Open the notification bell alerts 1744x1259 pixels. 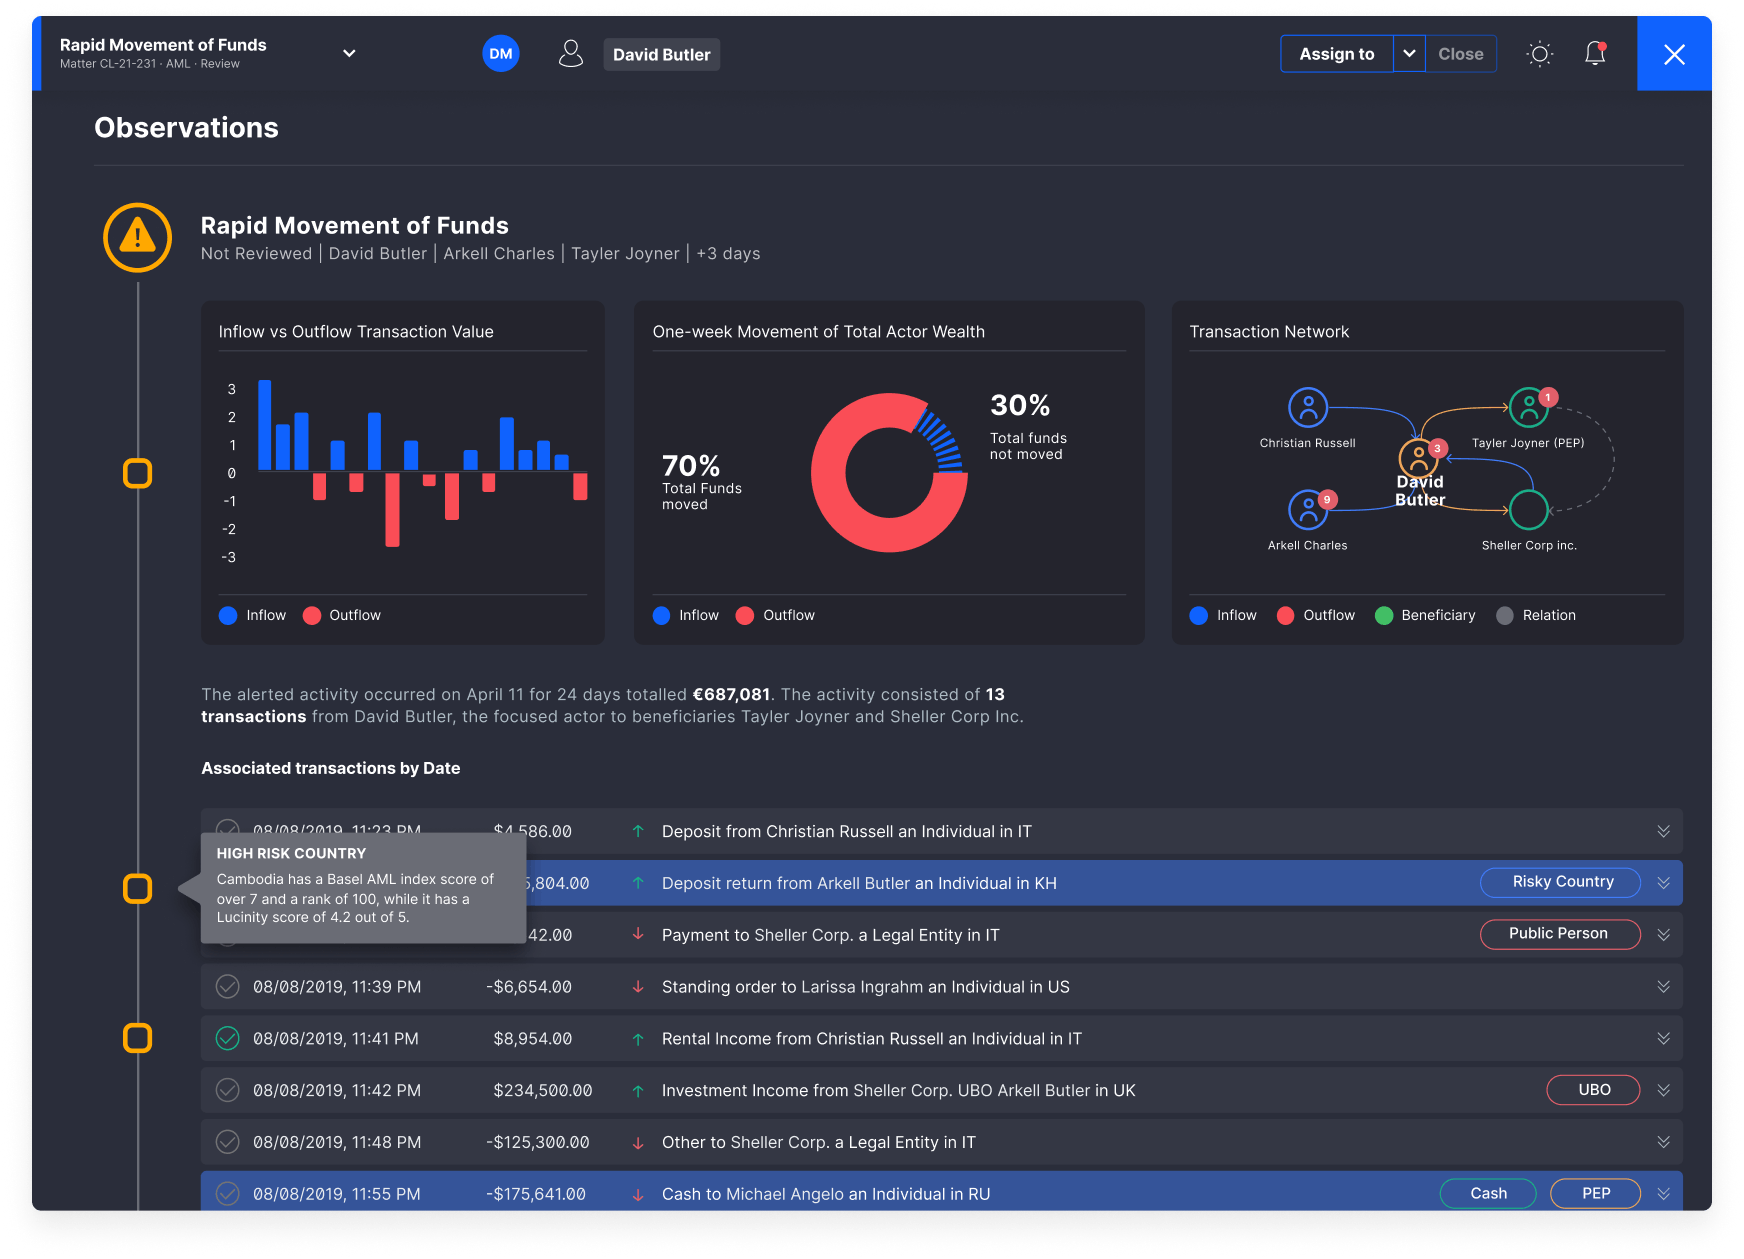1594,53
